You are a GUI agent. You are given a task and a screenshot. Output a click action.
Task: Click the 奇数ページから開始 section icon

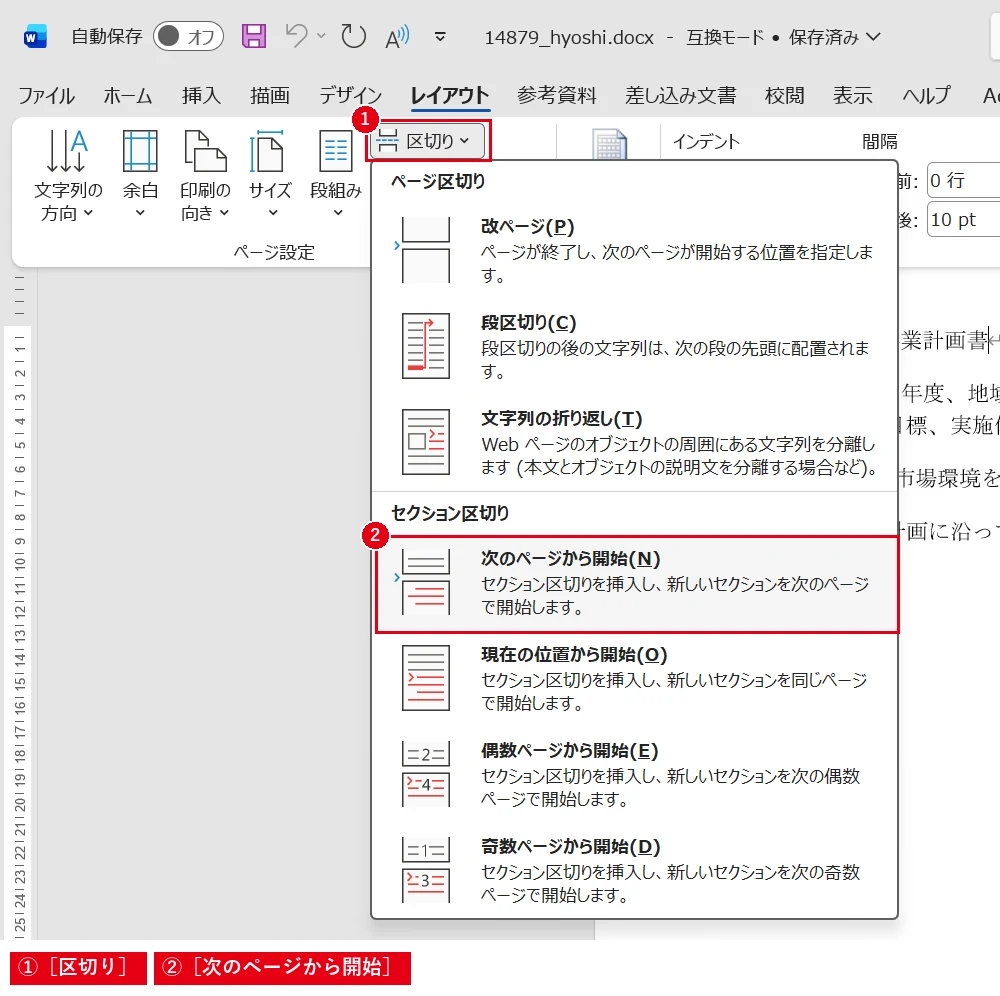coord(425,870)
